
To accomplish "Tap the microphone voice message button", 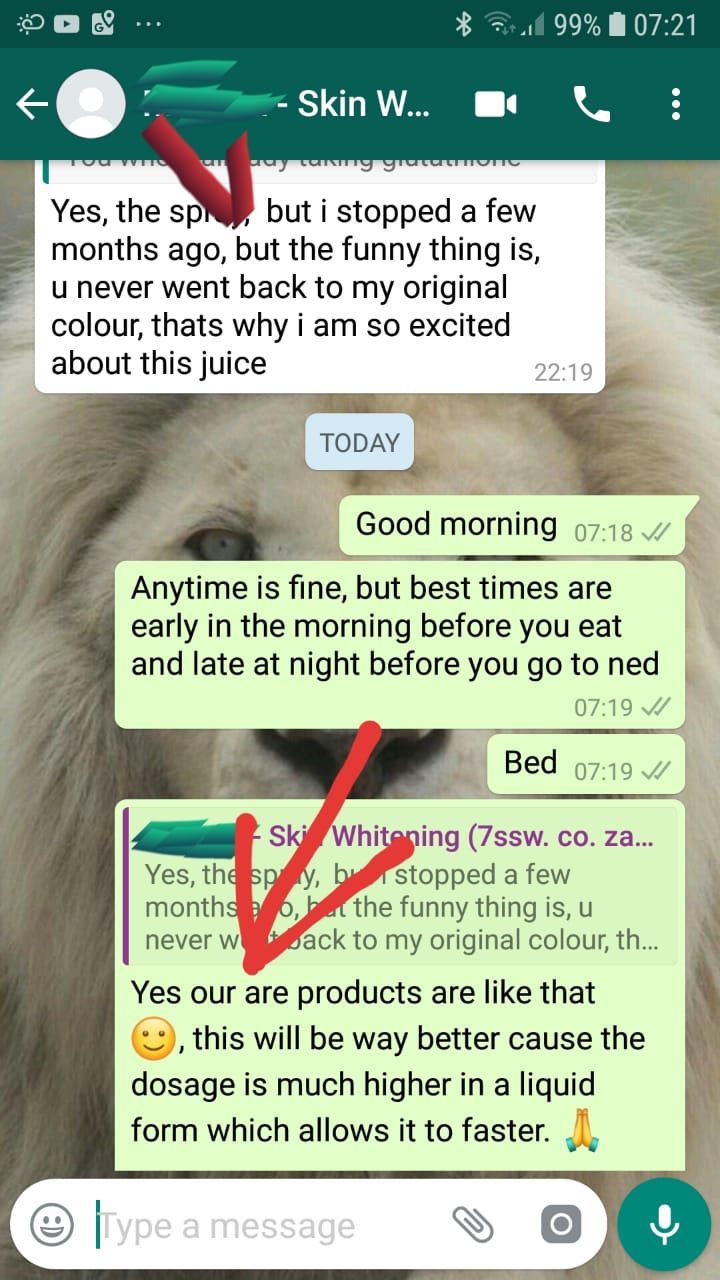I will pyautogui.click(x=664, y=1225).
